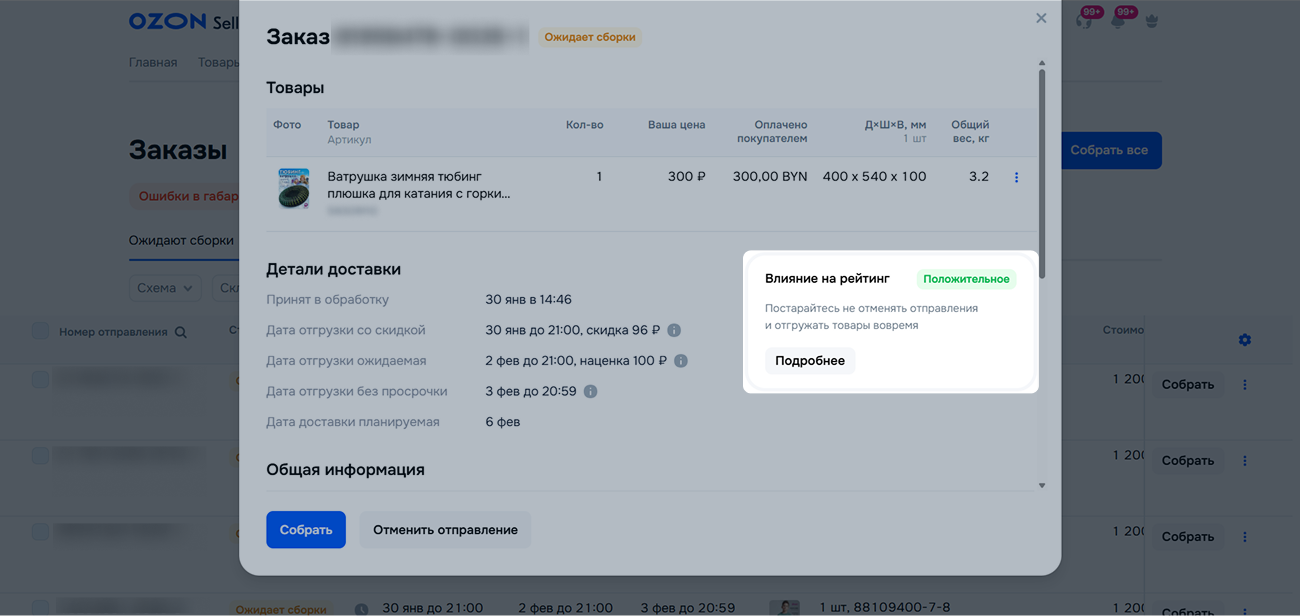Show info for expected shipment date surcharge
This screenshot has width=1300, height=616.
(x=680, y=361)
